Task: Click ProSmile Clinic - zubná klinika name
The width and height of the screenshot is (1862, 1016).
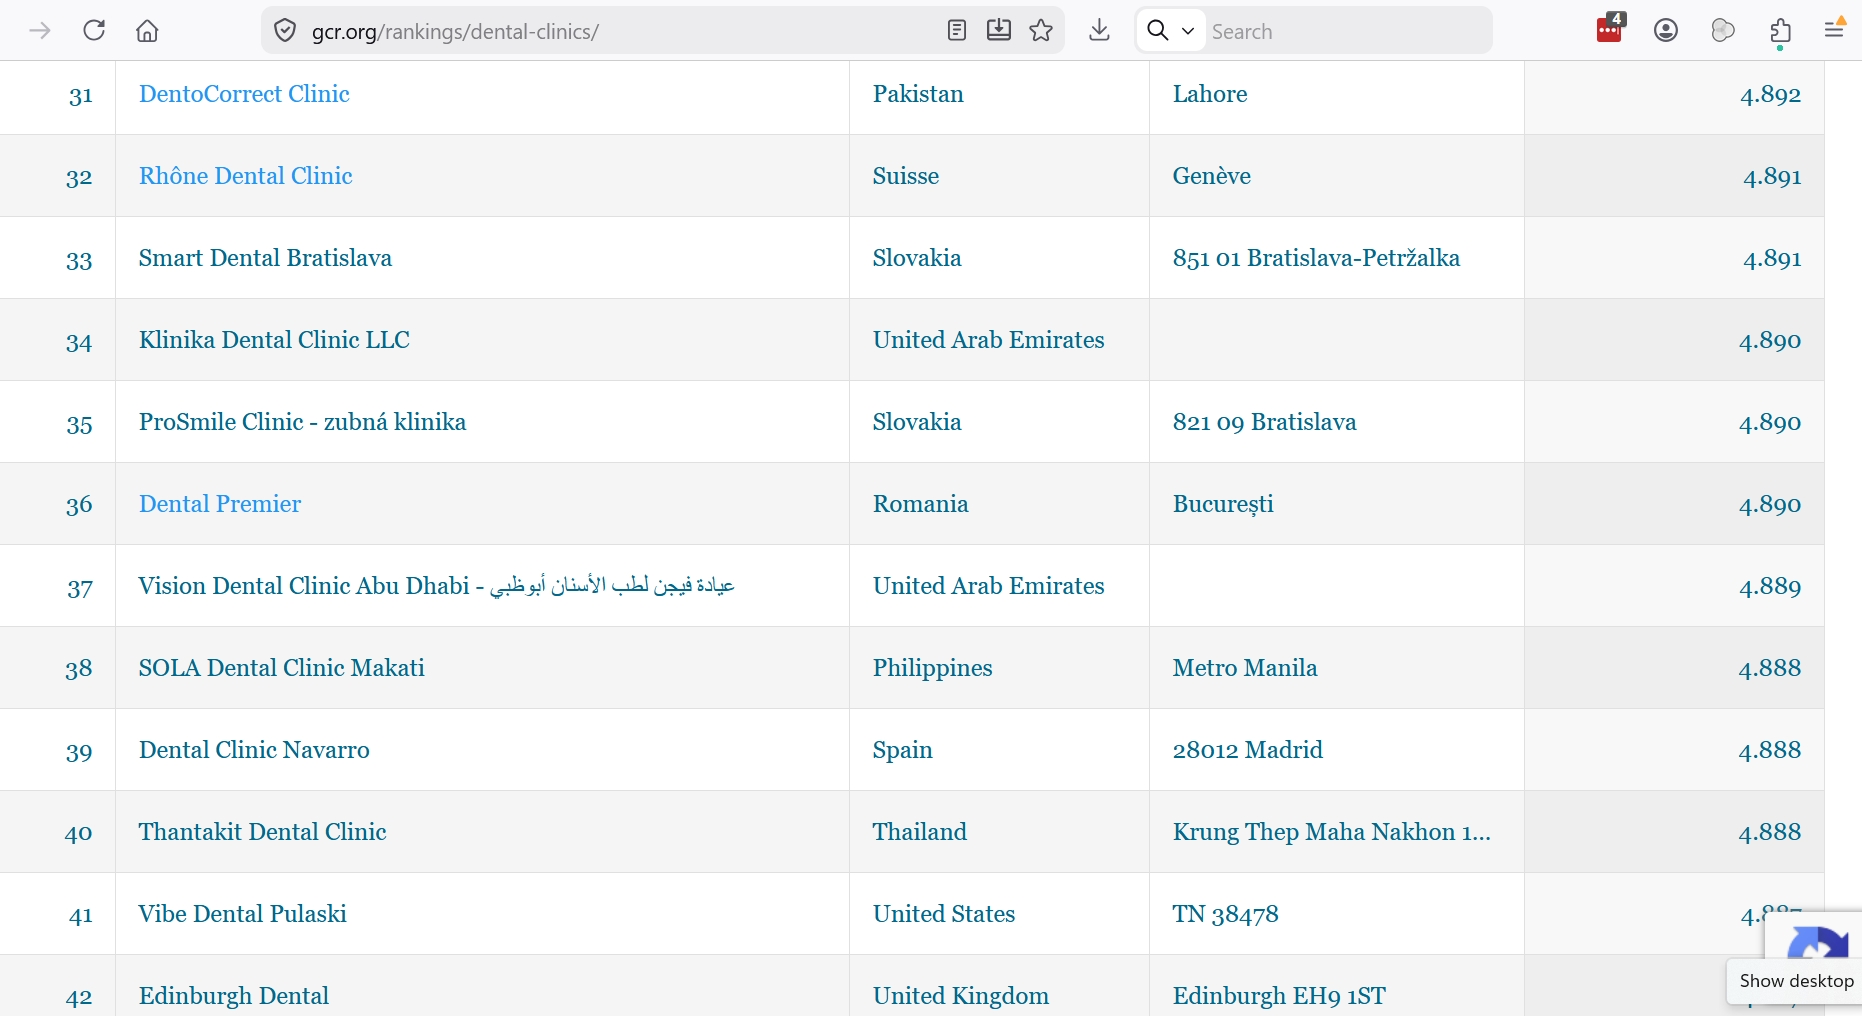Action: pos(302,422)
